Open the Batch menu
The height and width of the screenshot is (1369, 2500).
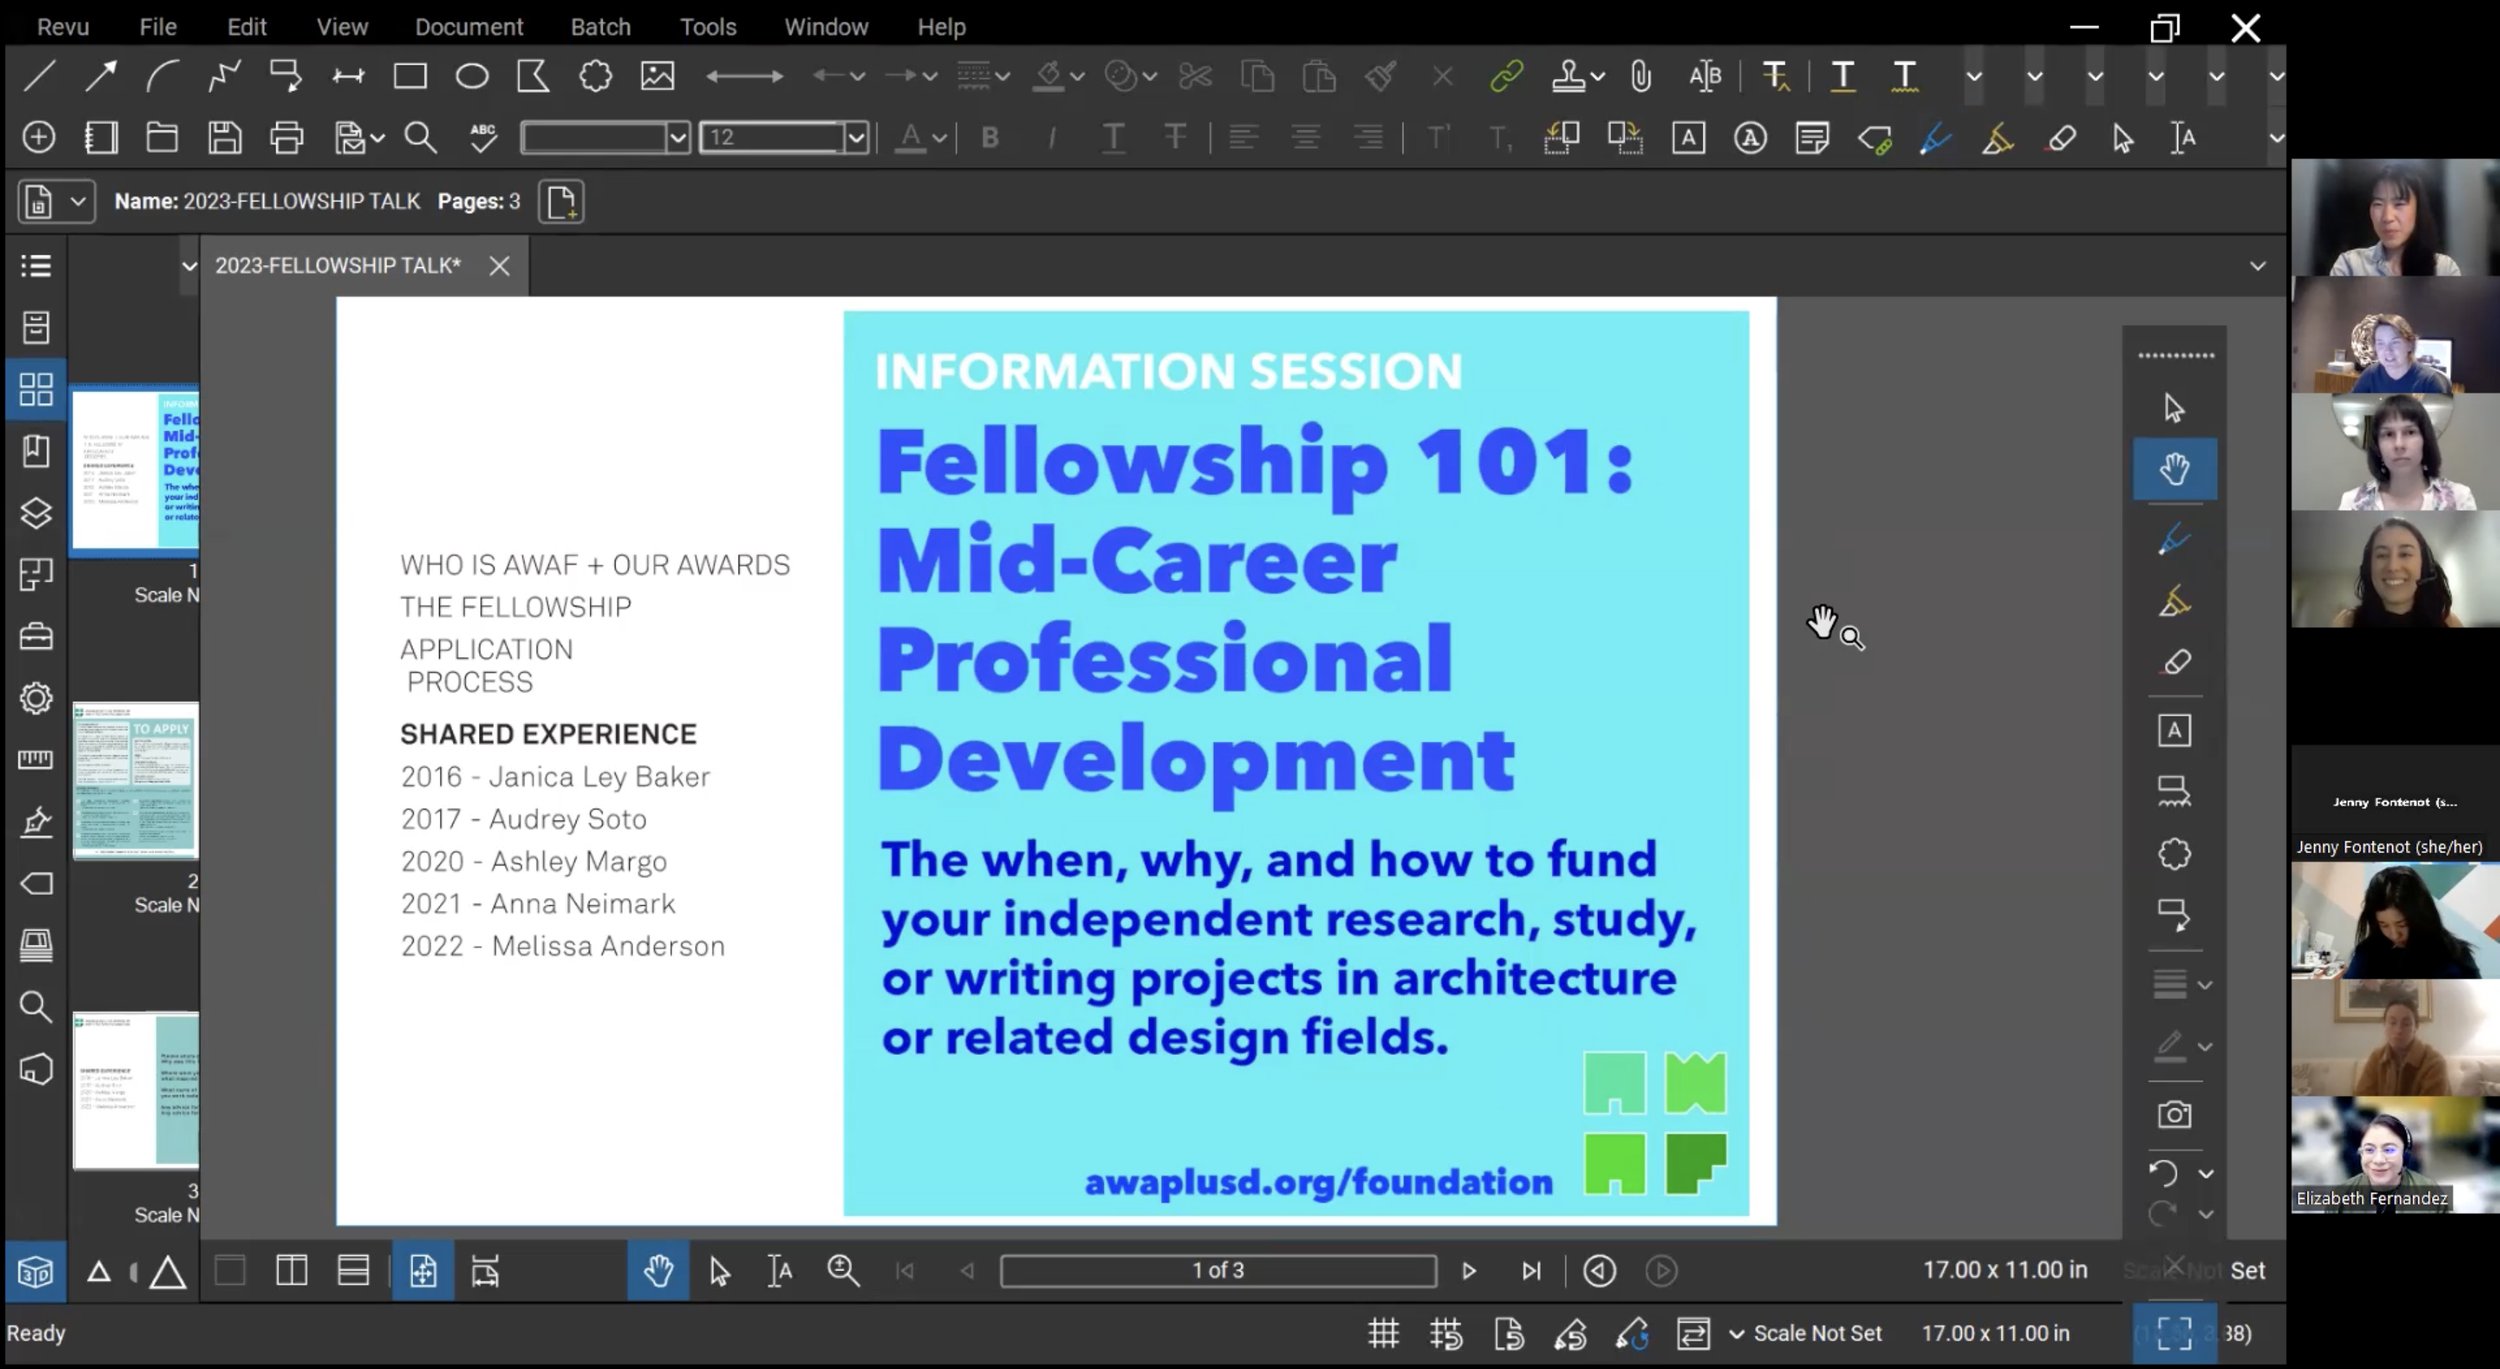600,27
